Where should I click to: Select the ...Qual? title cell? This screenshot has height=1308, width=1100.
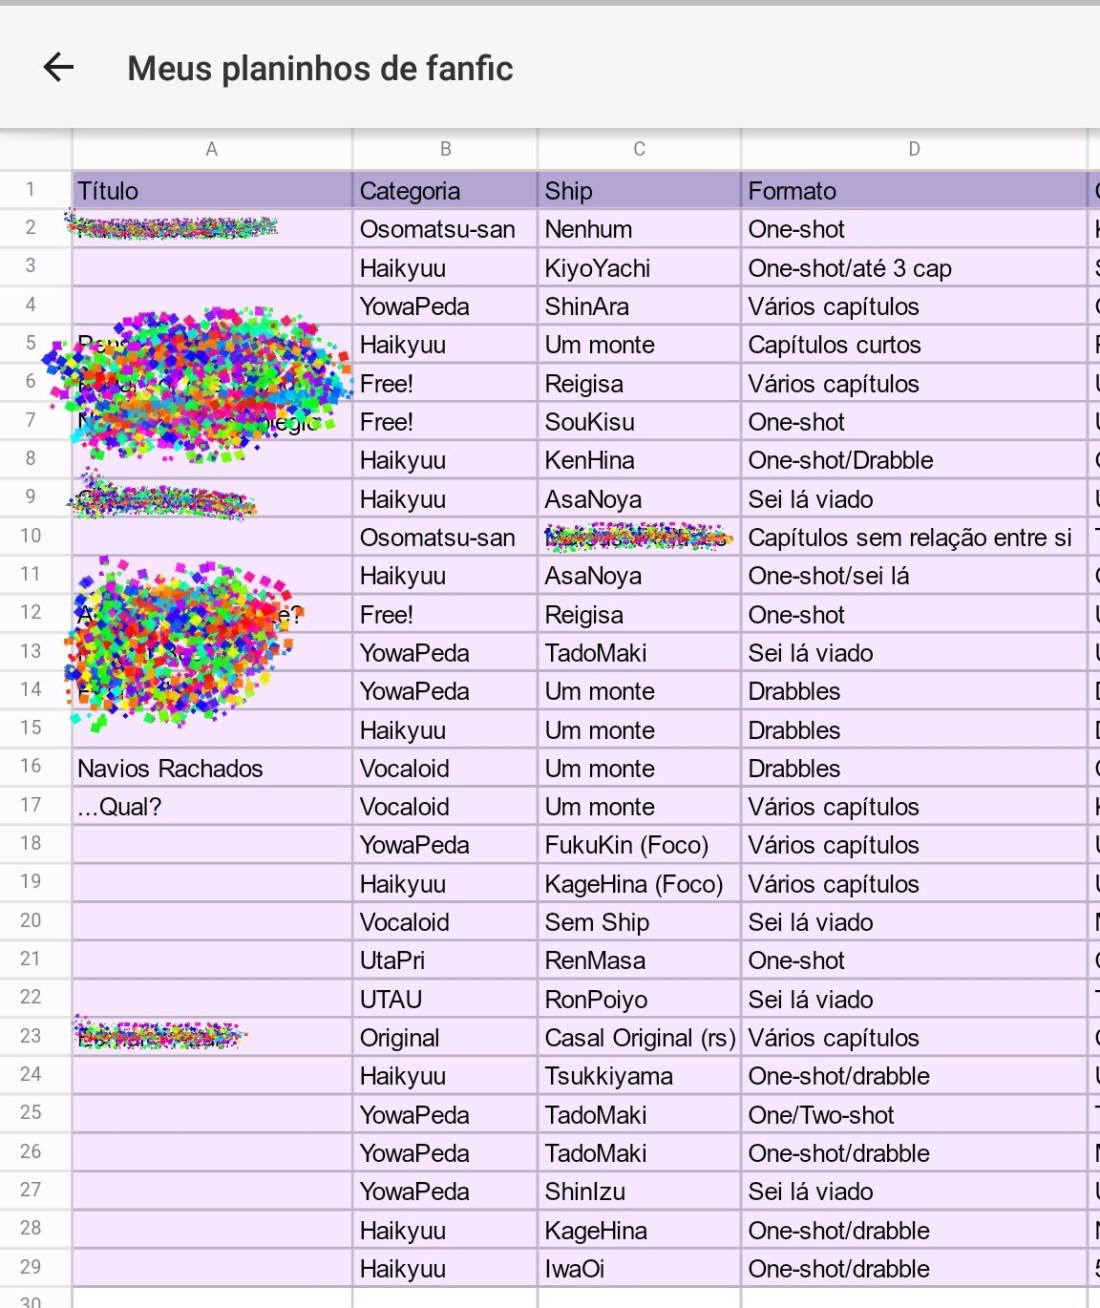(212, 807)
